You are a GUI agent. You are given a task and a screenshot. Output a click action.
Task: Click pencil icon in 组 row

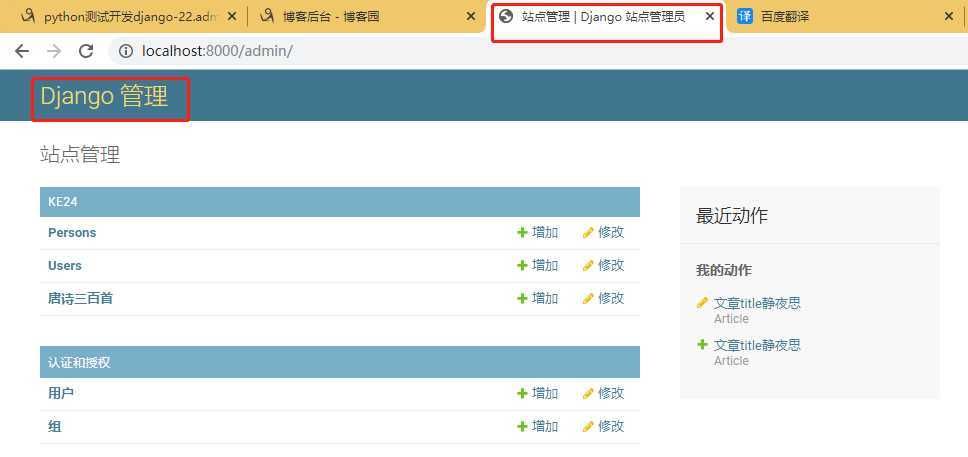pyautogui.click(x=588, y=426)
